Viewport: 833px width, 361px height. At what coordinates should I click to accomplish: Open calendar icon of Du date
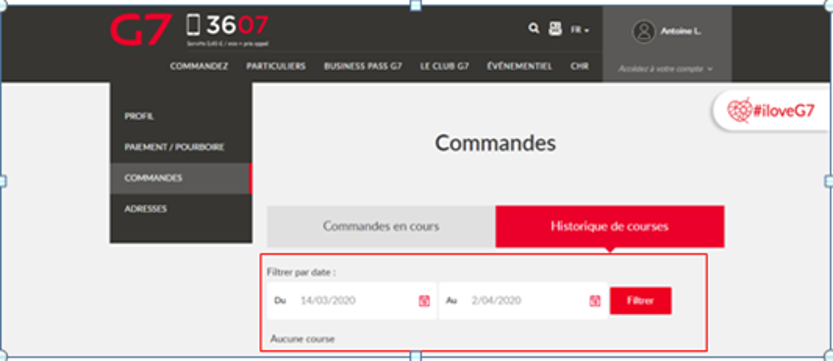(x=424, y=301)
